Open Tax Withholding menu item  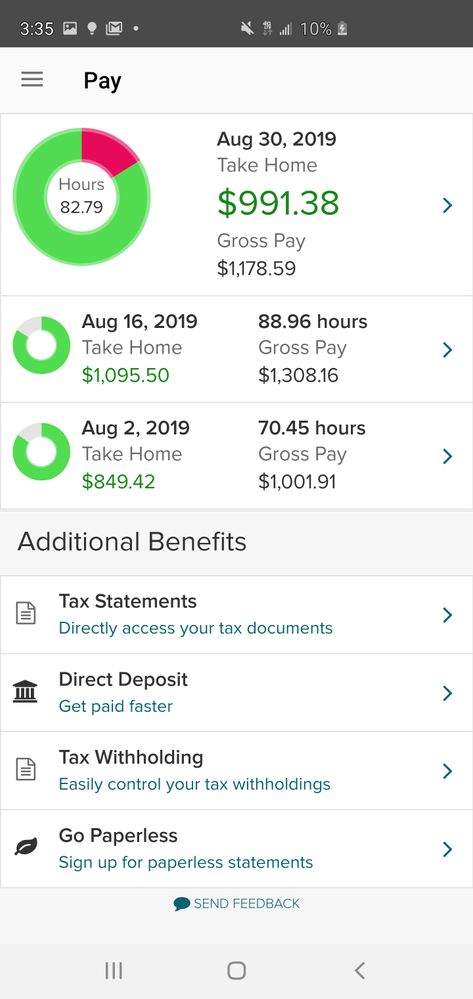[x=236, y=771]
